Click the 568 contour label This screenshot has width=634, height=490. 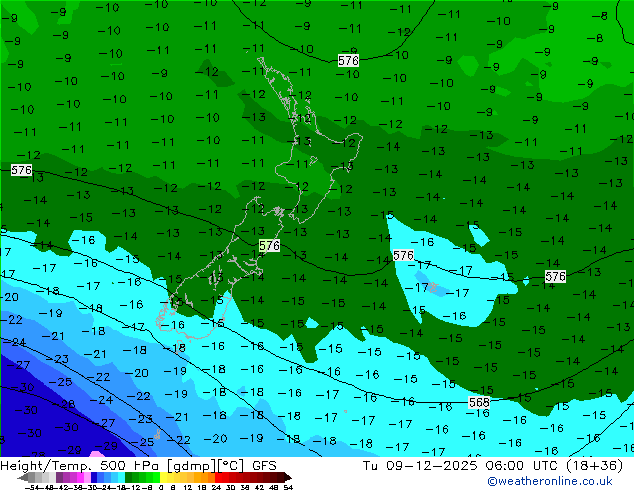tap(479, 402)
